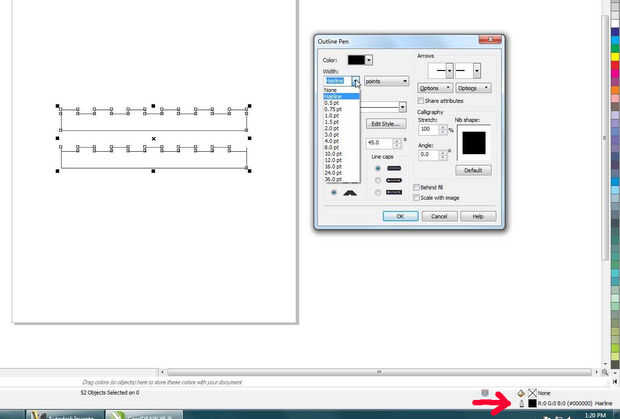Click Cancel in Outline Pen dialog
The height and width of the screenshot is (419, 620).
click(x=439, y=216)
